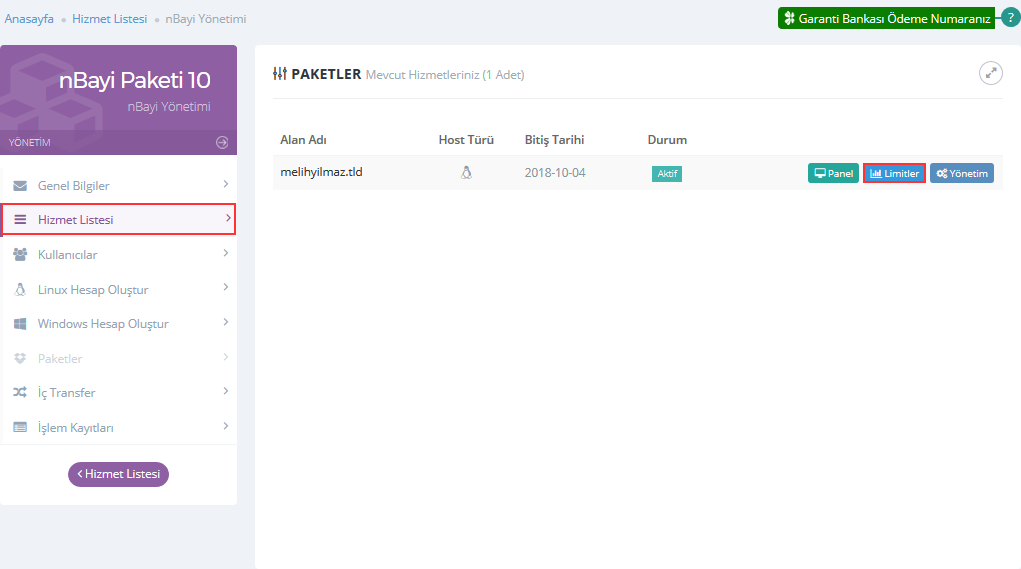Viewport: 1021px width, 569px height.
Task: Open Windows Hesap Oluştur menu item
Action: point(103,324)
